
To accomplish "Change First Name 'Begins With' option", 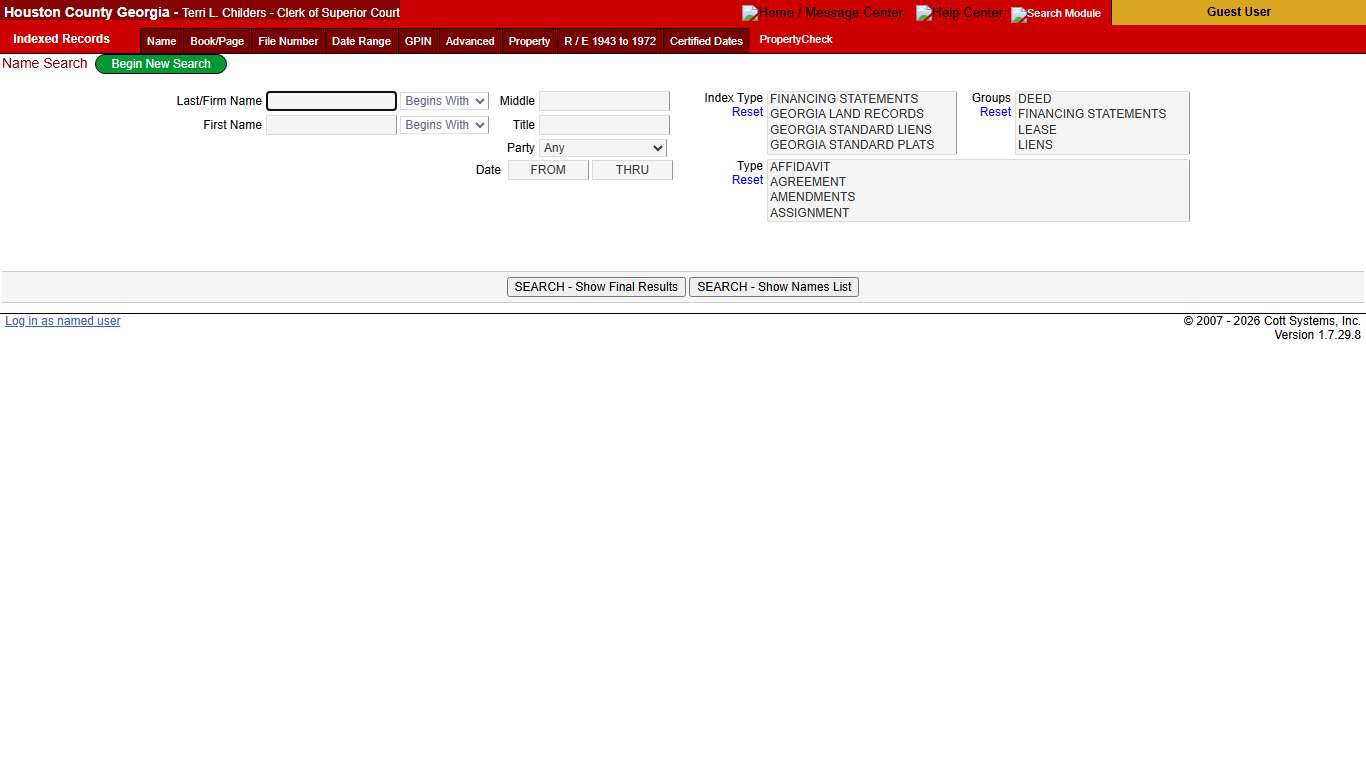I will pyautogui.click(x=444, y=124).
